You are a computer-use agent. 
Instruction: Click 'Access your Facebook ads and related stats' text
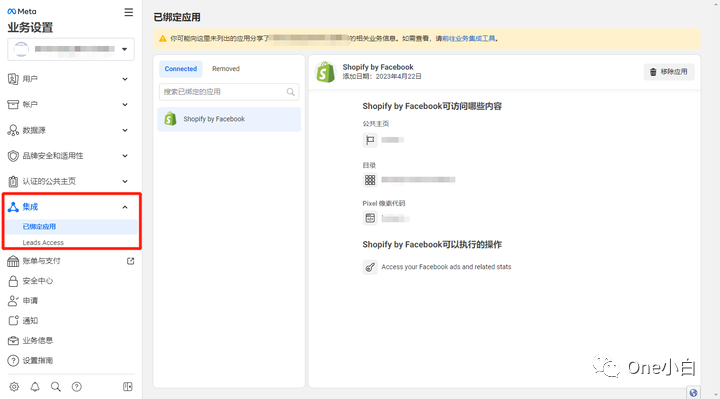tap(446, 267)
